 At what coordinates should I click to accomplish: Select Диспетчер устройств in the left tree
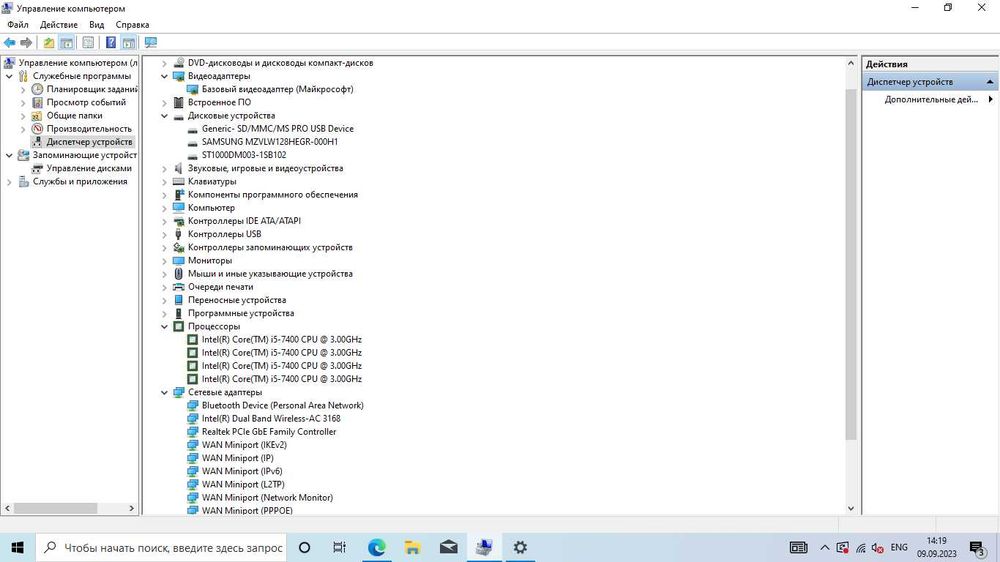(x=89, y=142)
